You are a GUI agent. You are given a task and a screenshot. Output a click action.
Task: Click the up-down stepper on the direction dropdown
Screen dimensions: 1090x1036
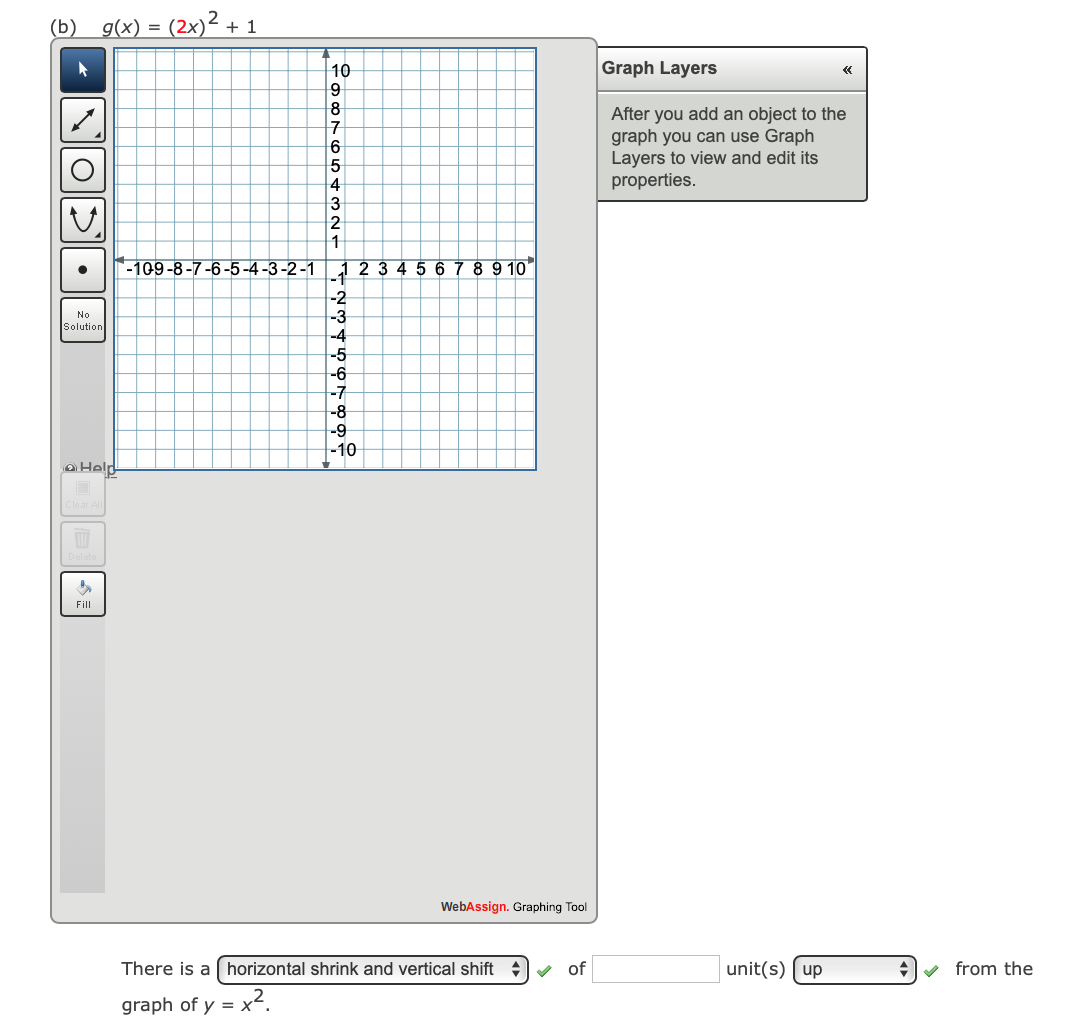point(904,969)
